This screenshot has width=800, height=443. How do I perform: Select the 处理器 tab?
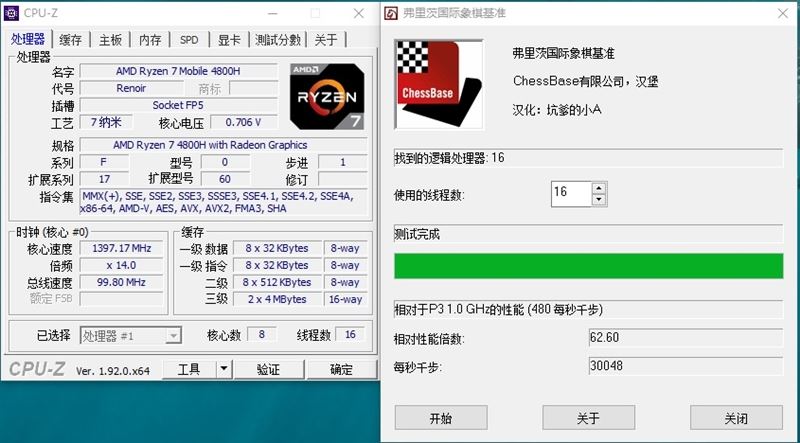click(x=28, y=39)
